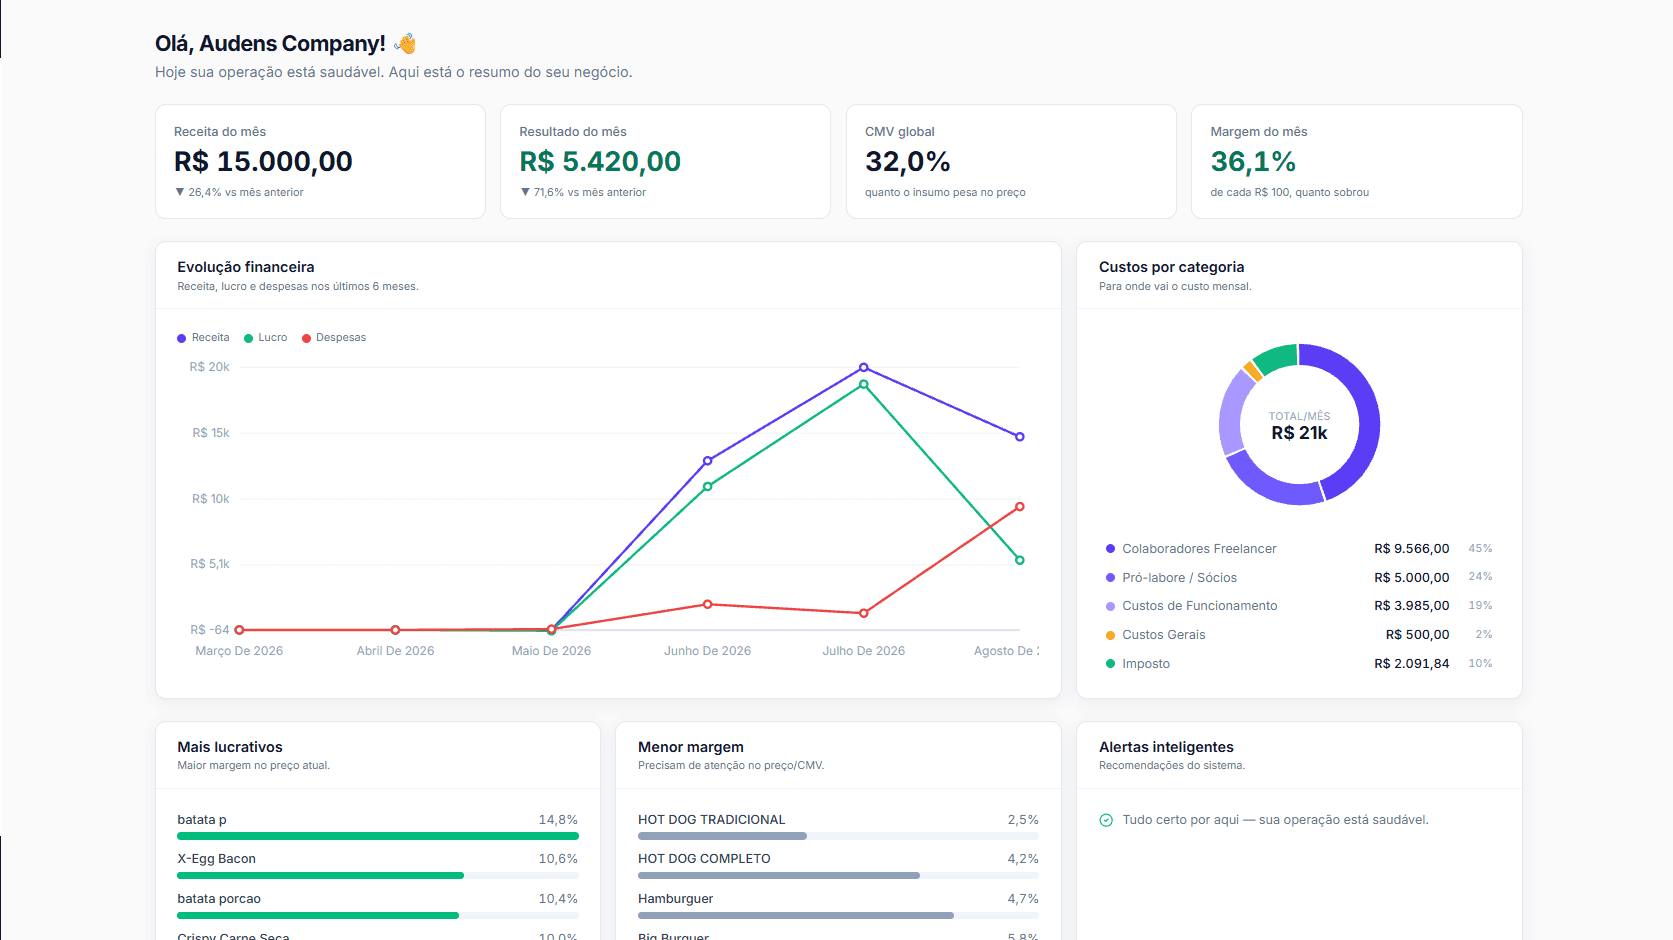Click the Alertas inteligentes card title
Viewport: 1673px width, 940px height.
(x=1166, y=747)
